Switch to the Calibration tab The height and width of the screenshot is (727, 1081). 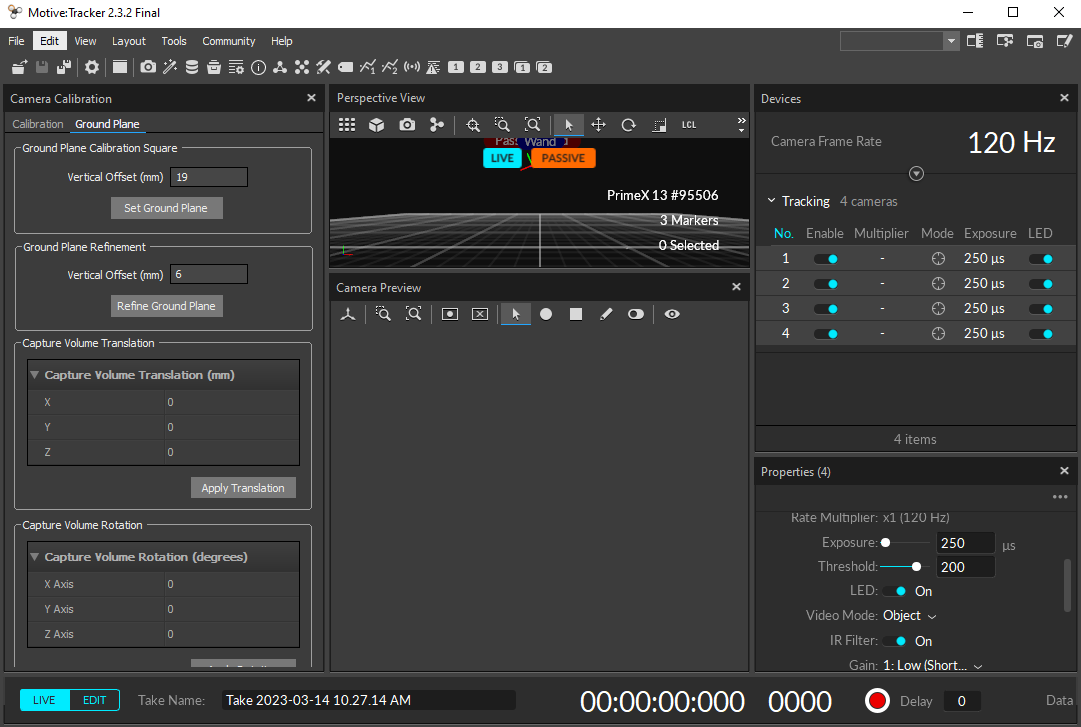[38, 124]
